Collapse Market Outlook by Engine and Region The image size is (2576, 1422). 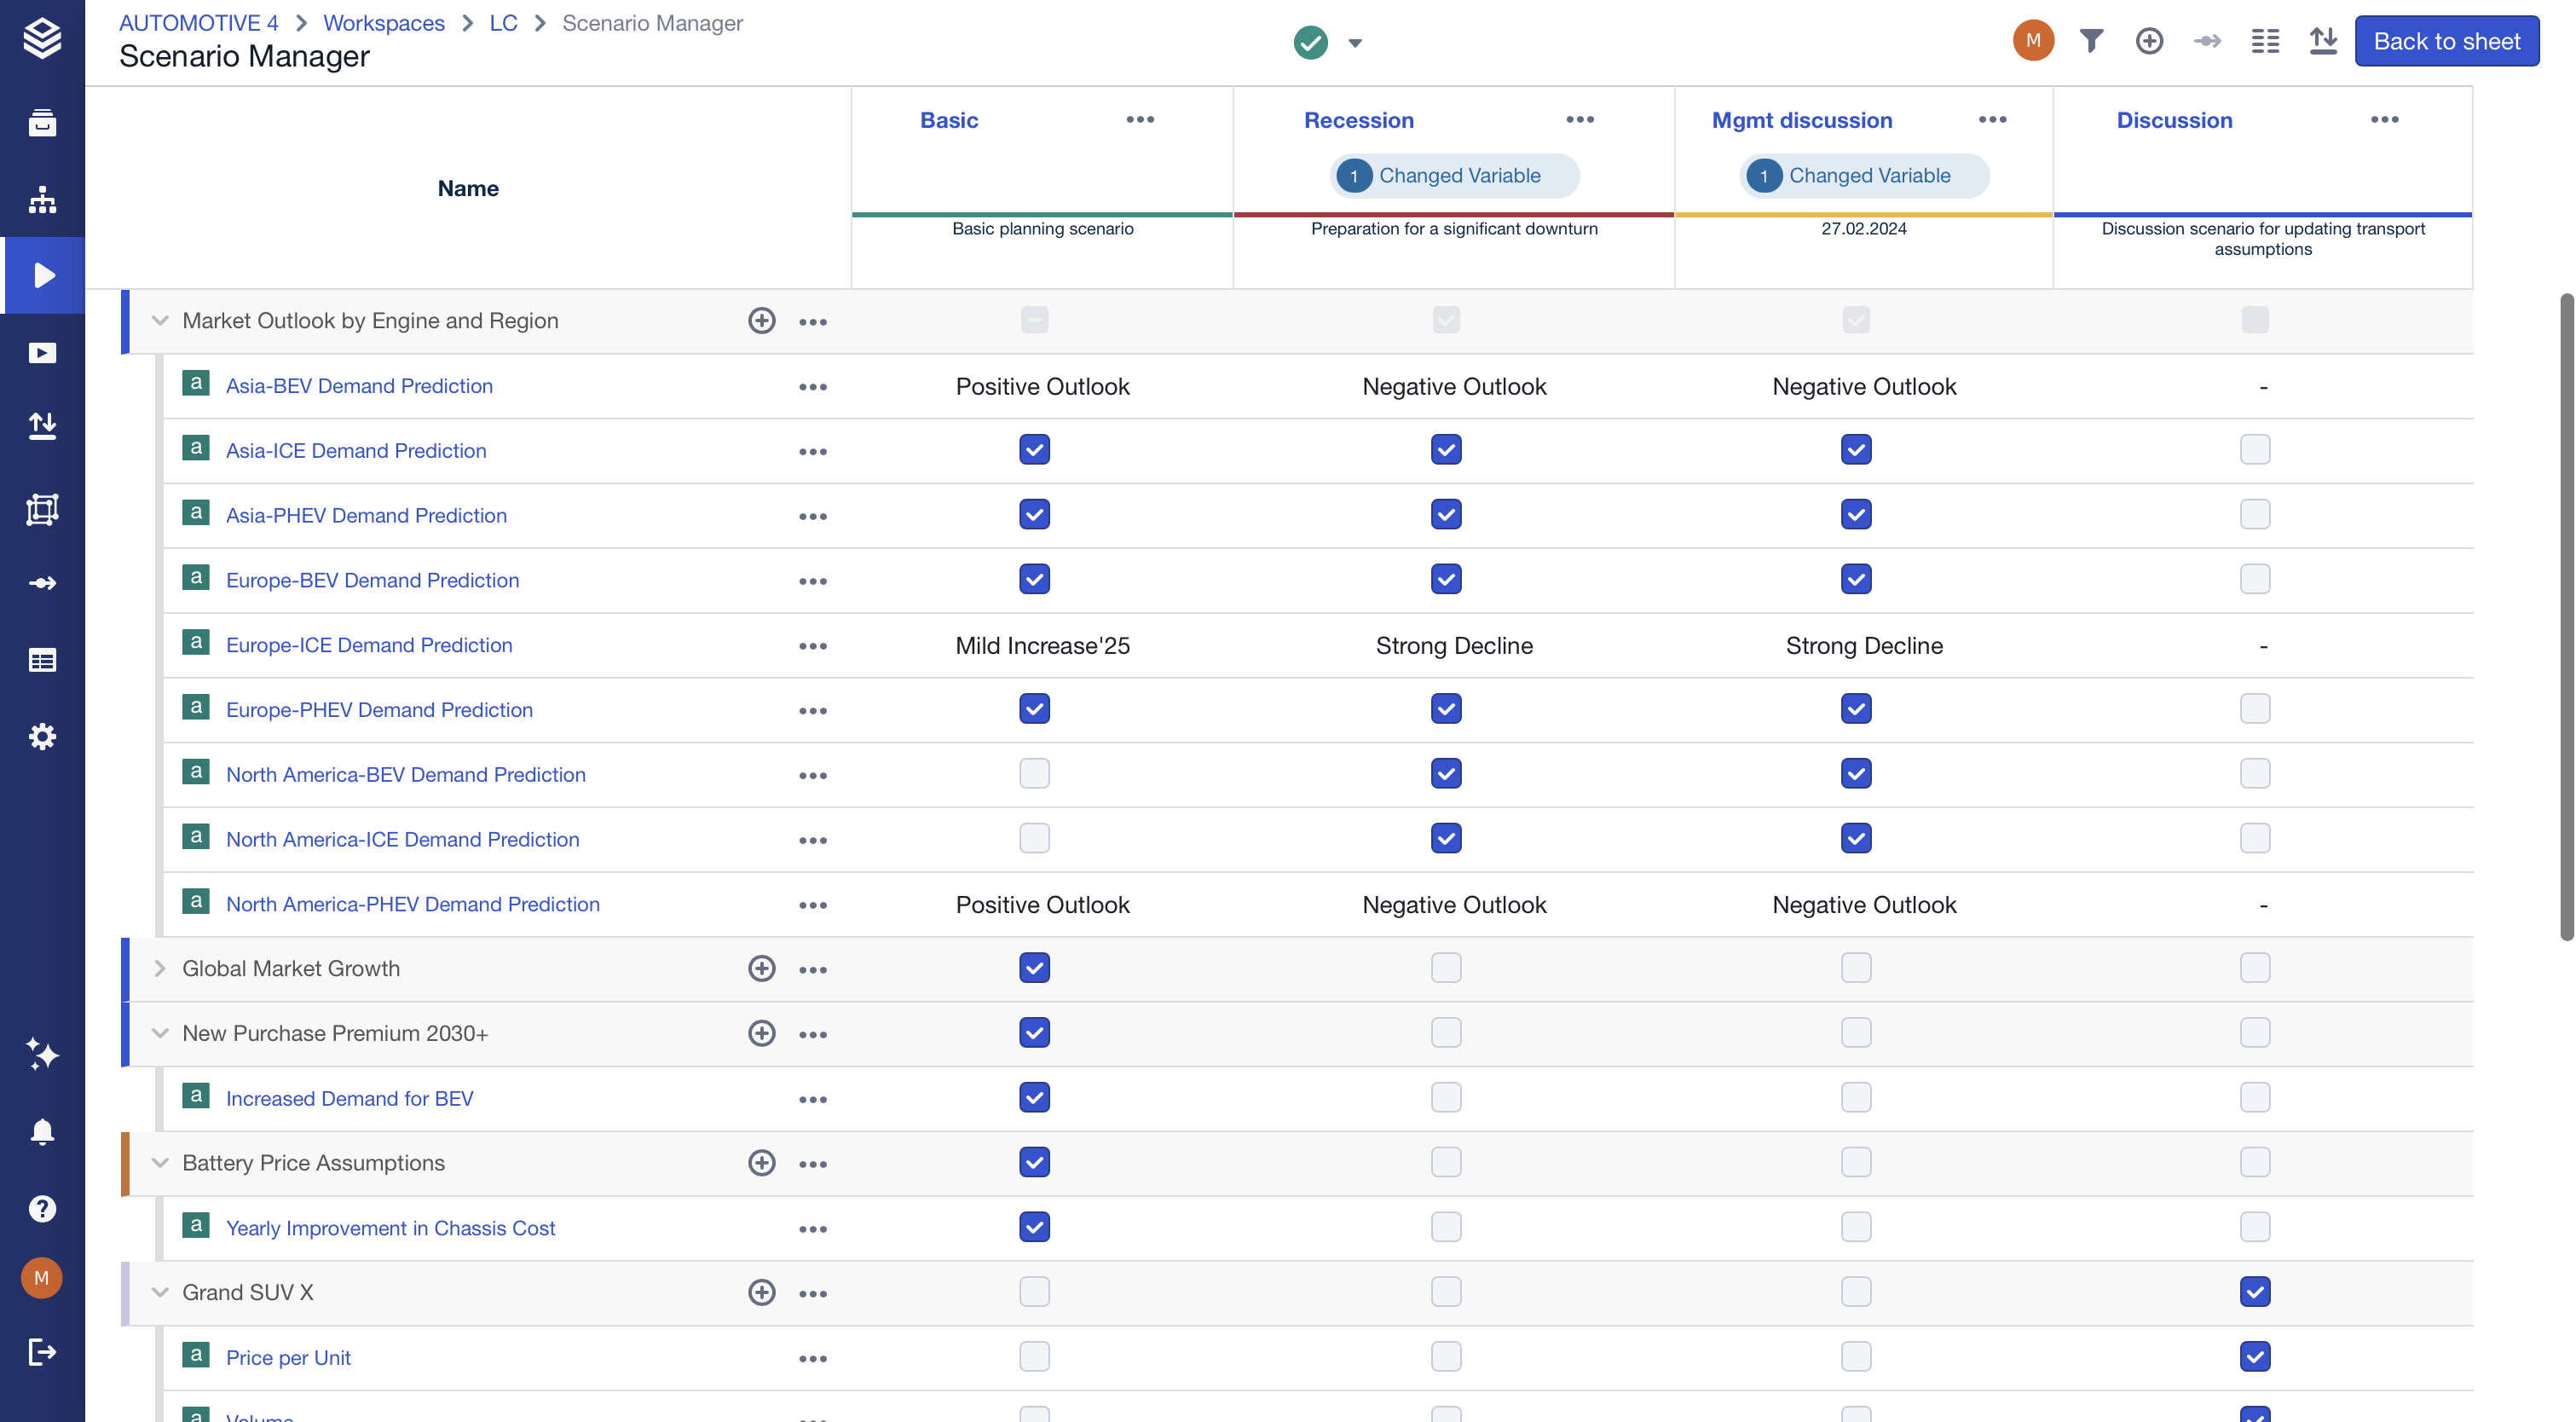click(160, 321)
